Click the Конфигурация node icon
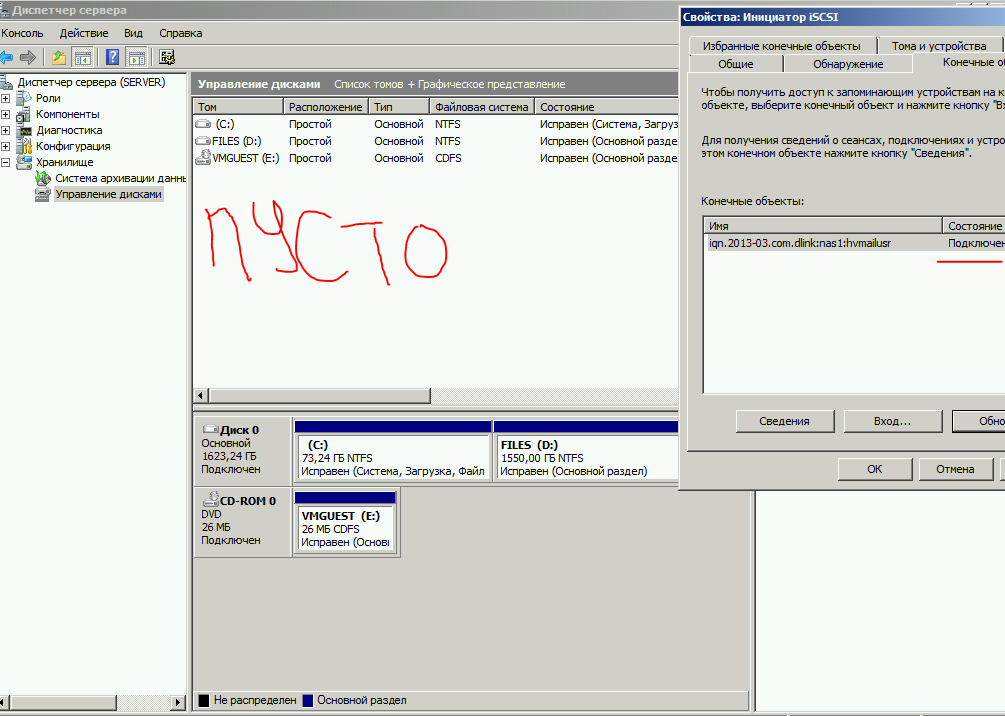 24,146
